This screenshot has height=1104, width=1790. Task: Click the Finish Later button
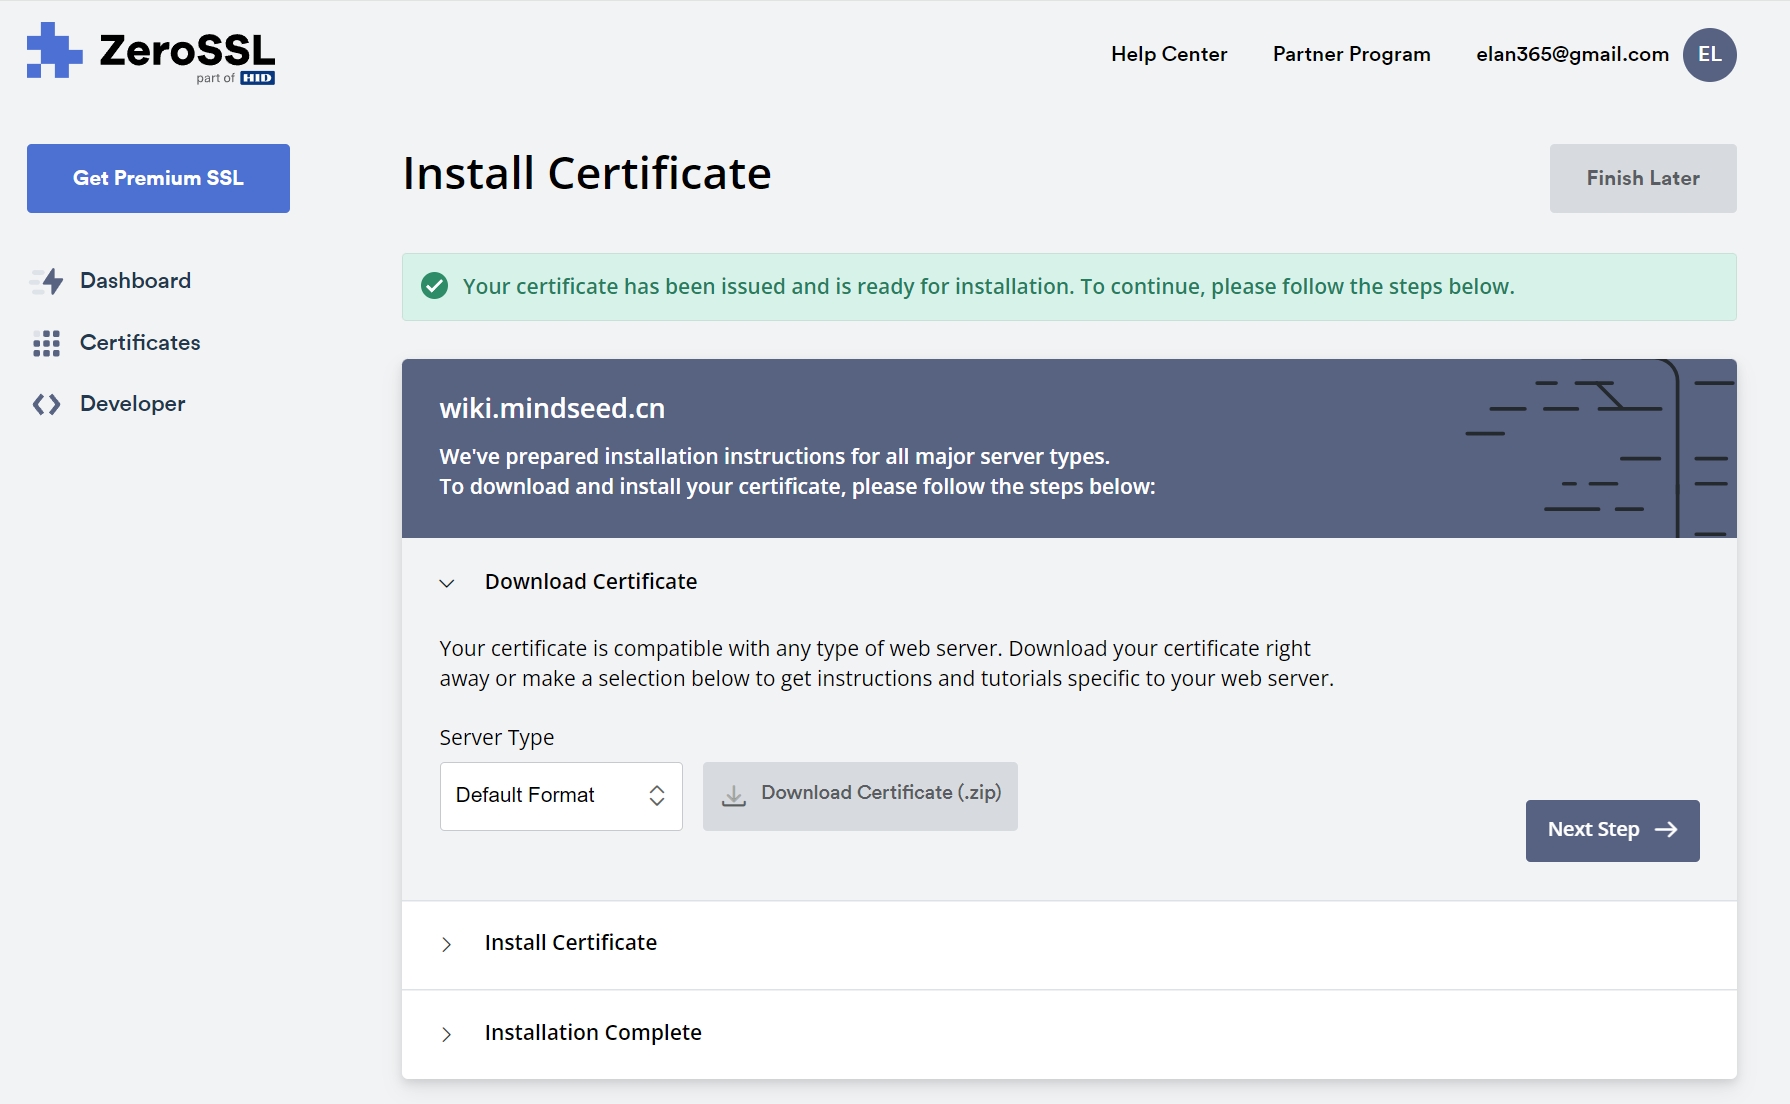(1643, 178)
